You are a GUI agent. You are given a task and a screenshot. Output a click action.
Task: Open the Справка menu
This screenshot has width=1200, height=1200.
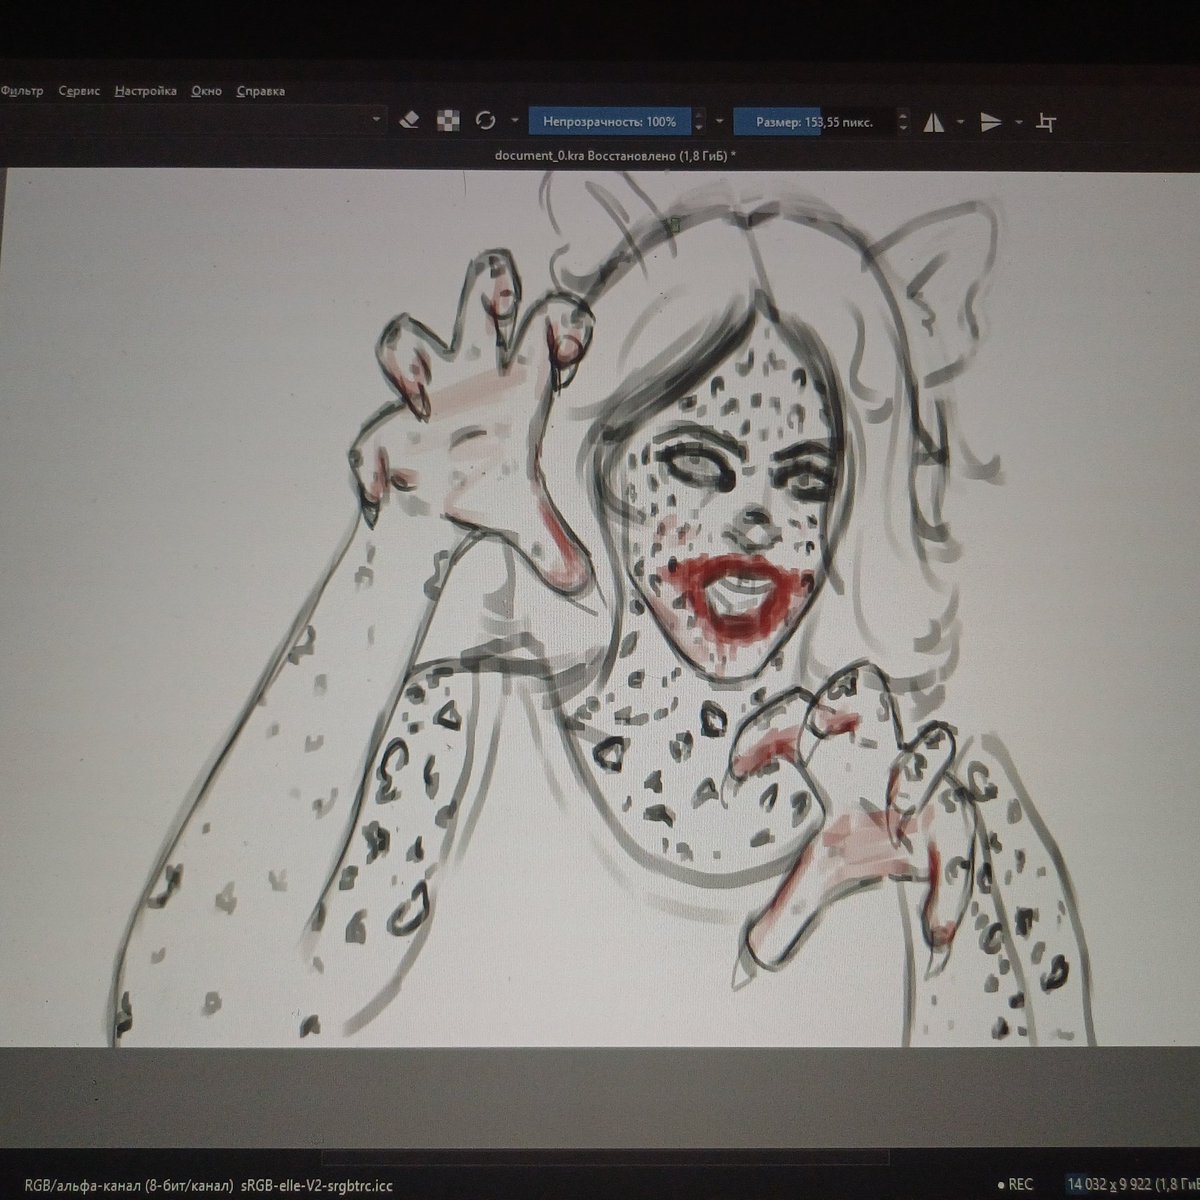[x=260, y=91]
